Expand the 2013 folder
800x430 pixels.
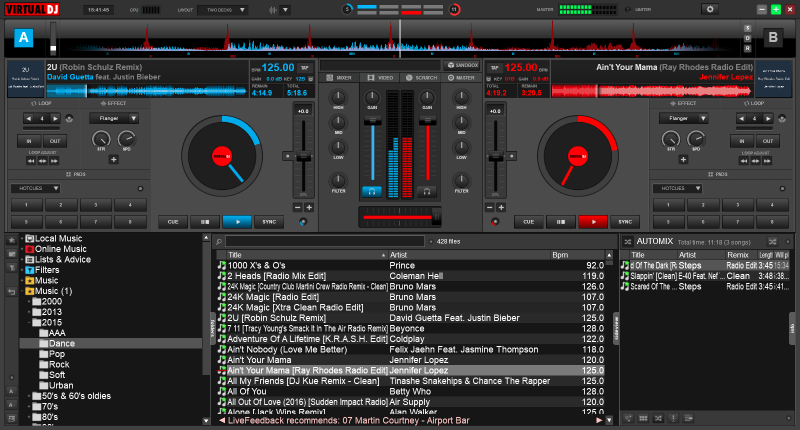pyautogui.click(x=29, y=312)
